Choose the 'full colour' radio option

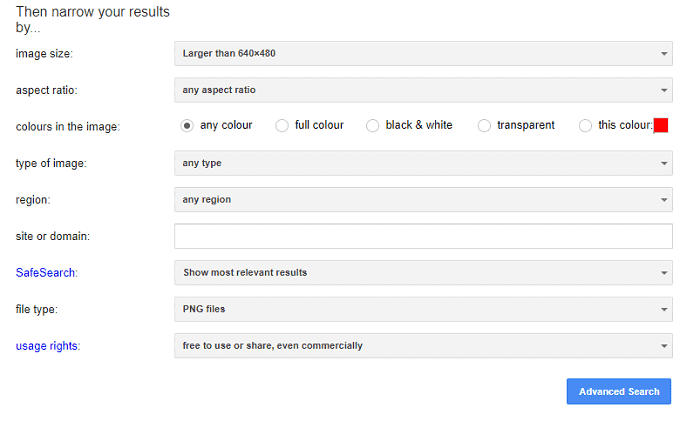coord(282,126)
